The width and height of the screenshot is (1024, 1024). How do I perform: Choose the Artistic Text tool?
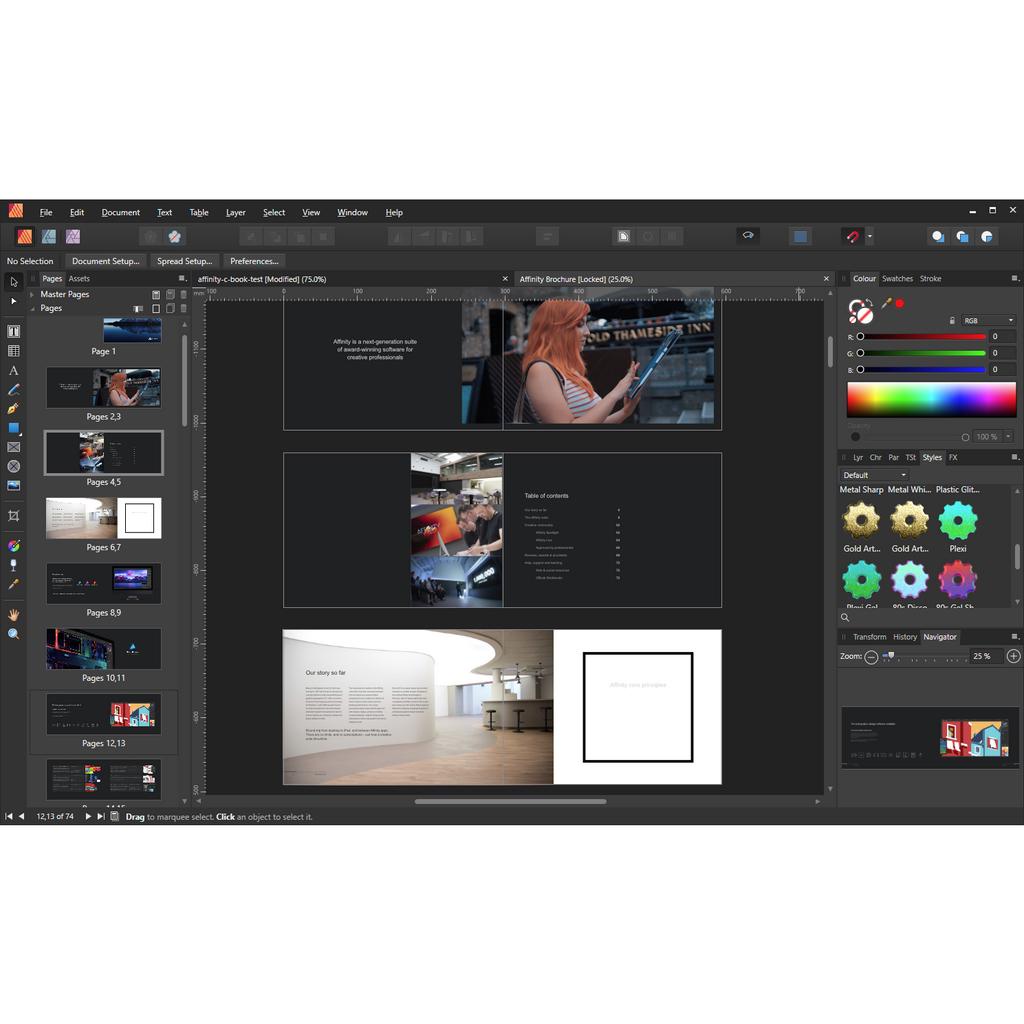(x=14, y=371)
